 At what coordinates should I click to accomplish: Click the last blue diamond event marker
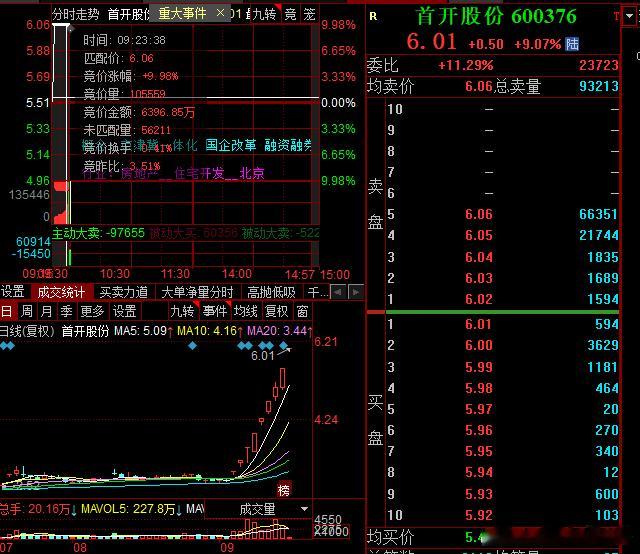(x=284, y=346)
